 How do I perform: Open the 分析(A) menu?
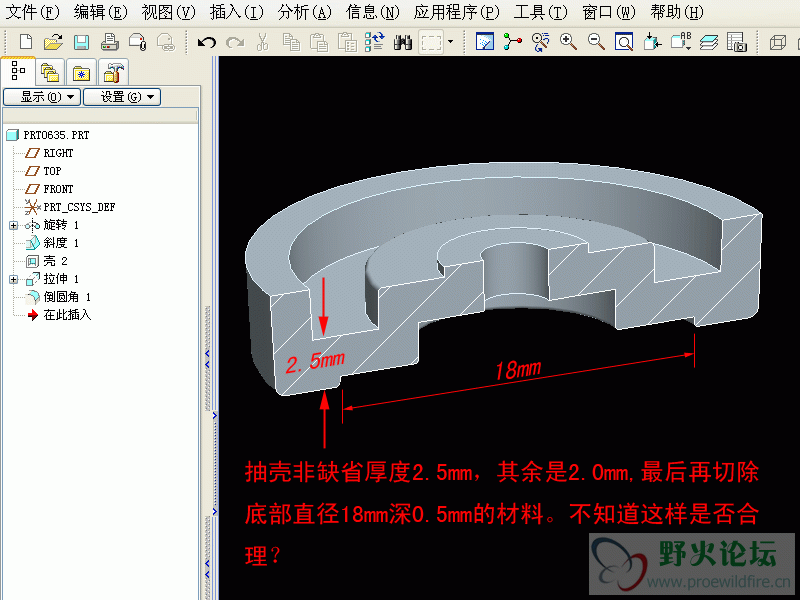(x=305, y=12)
